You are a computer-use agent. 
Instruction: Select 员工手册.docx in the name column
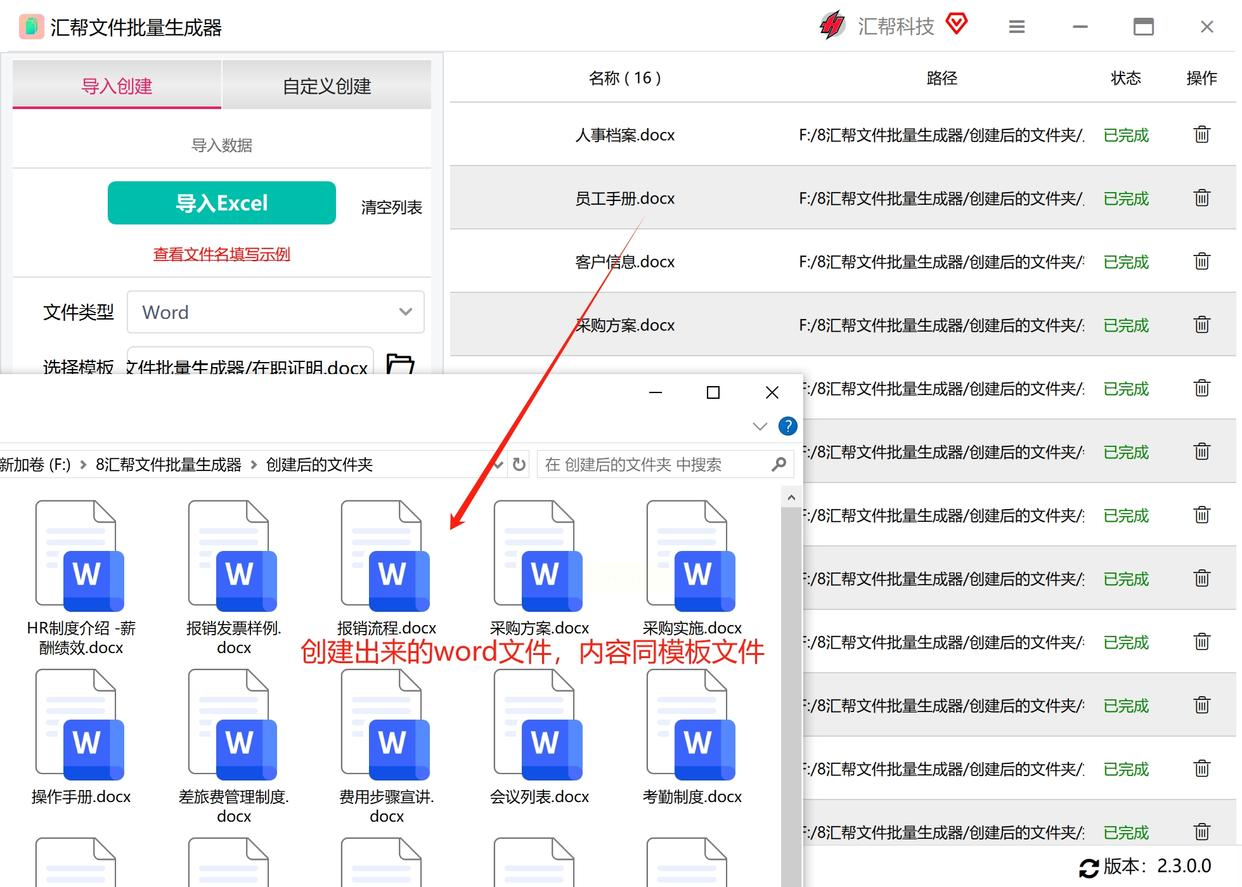(x=625, y=198)
